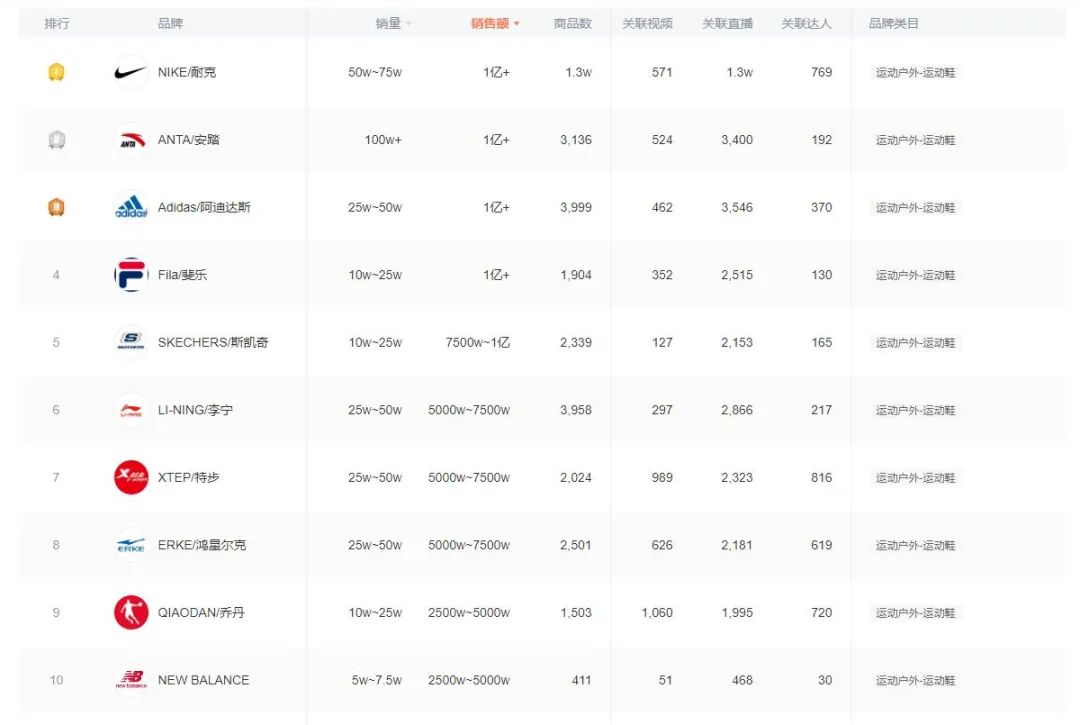This screenshot has width=1080, height=725.
Task: Select the LI-NING brand logo
Action: (x=129, y=409)
